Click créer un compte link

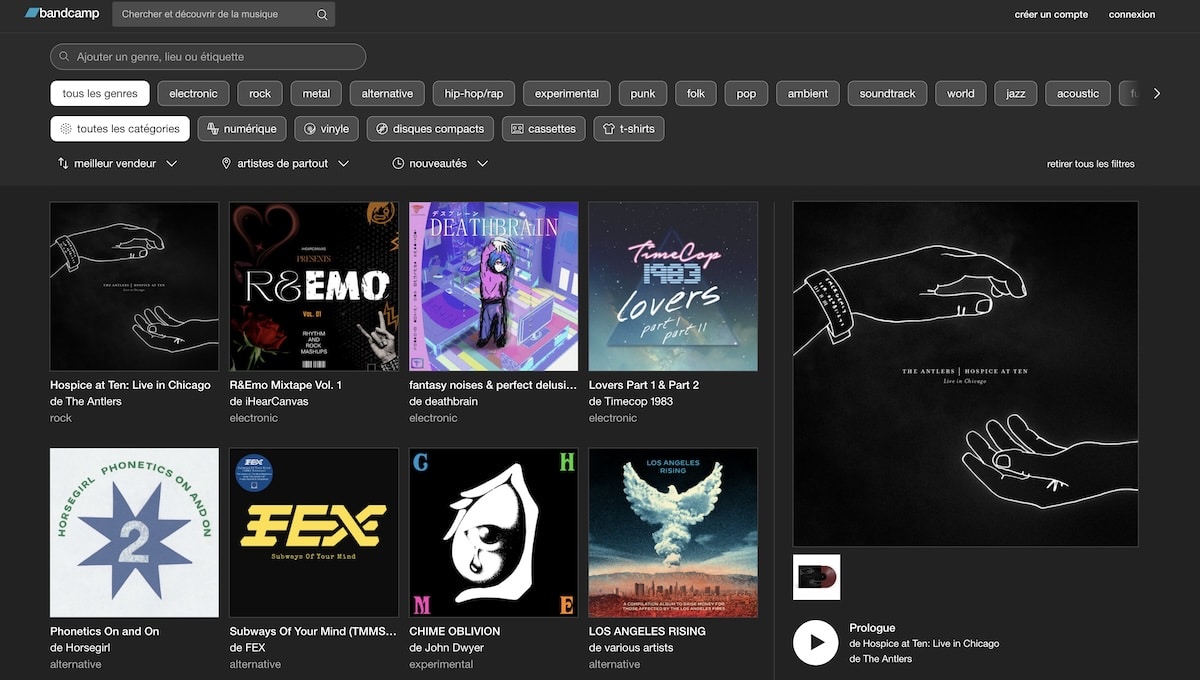tap(1051, 15)
